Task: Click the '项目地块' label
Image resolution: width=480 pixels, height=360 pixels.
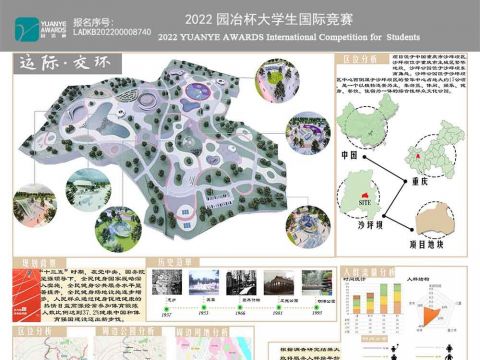Action: point(426,244)
